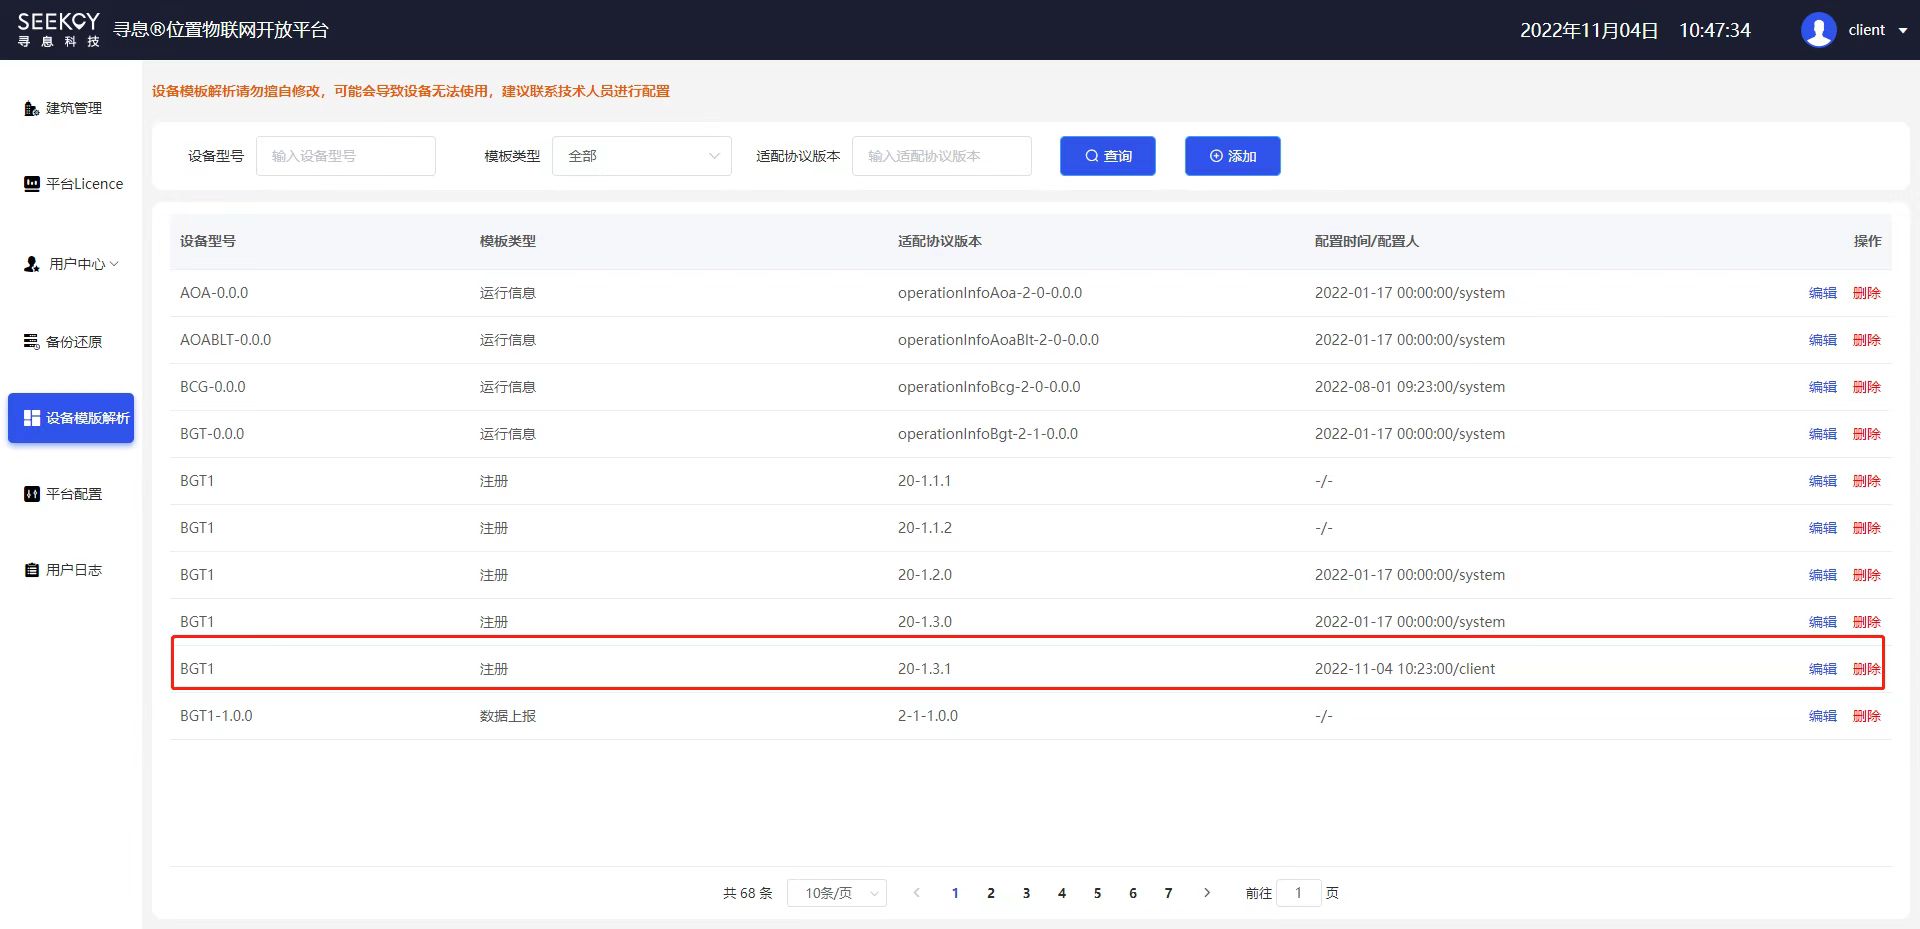
Task: Select the 设备模版解析 menu item
Action: tap(71, 418)
